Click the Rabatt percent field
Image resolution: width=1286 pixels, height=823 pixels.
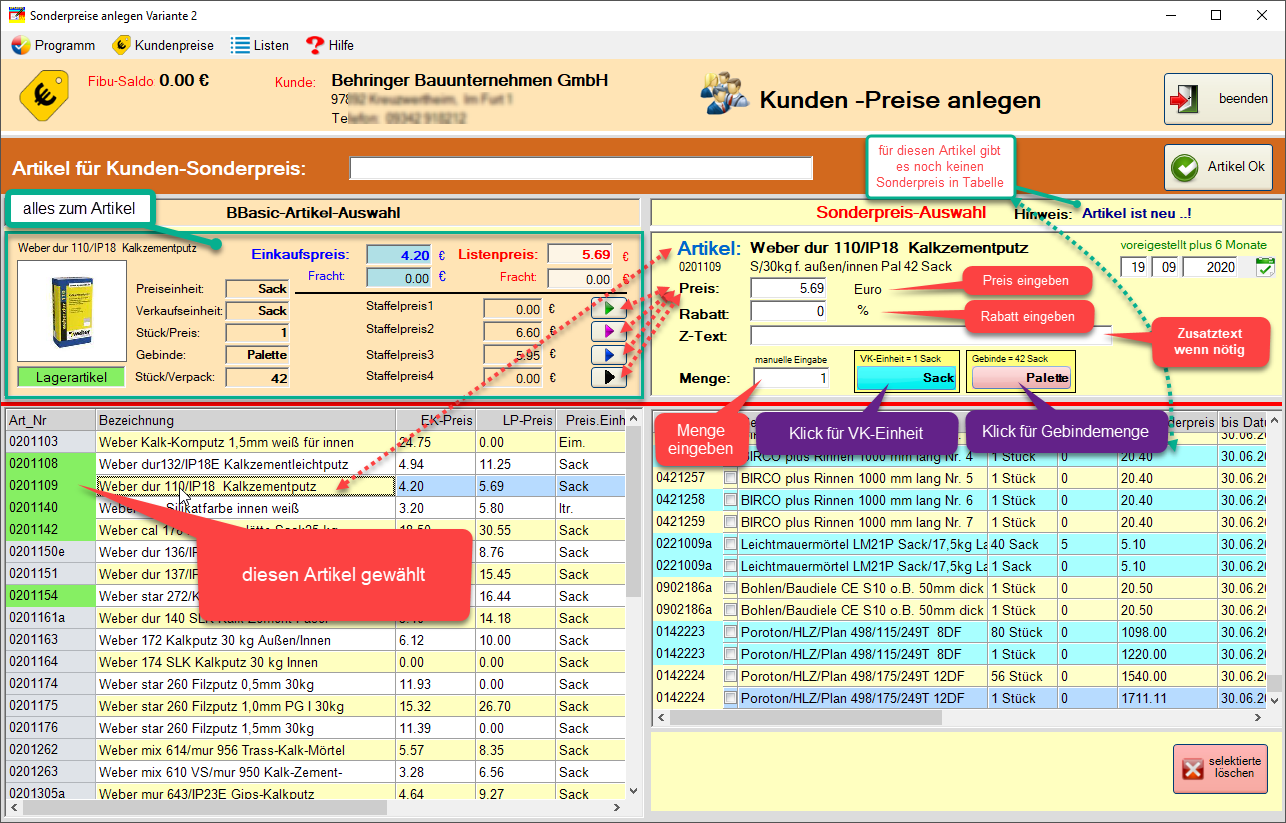[790, 311]
